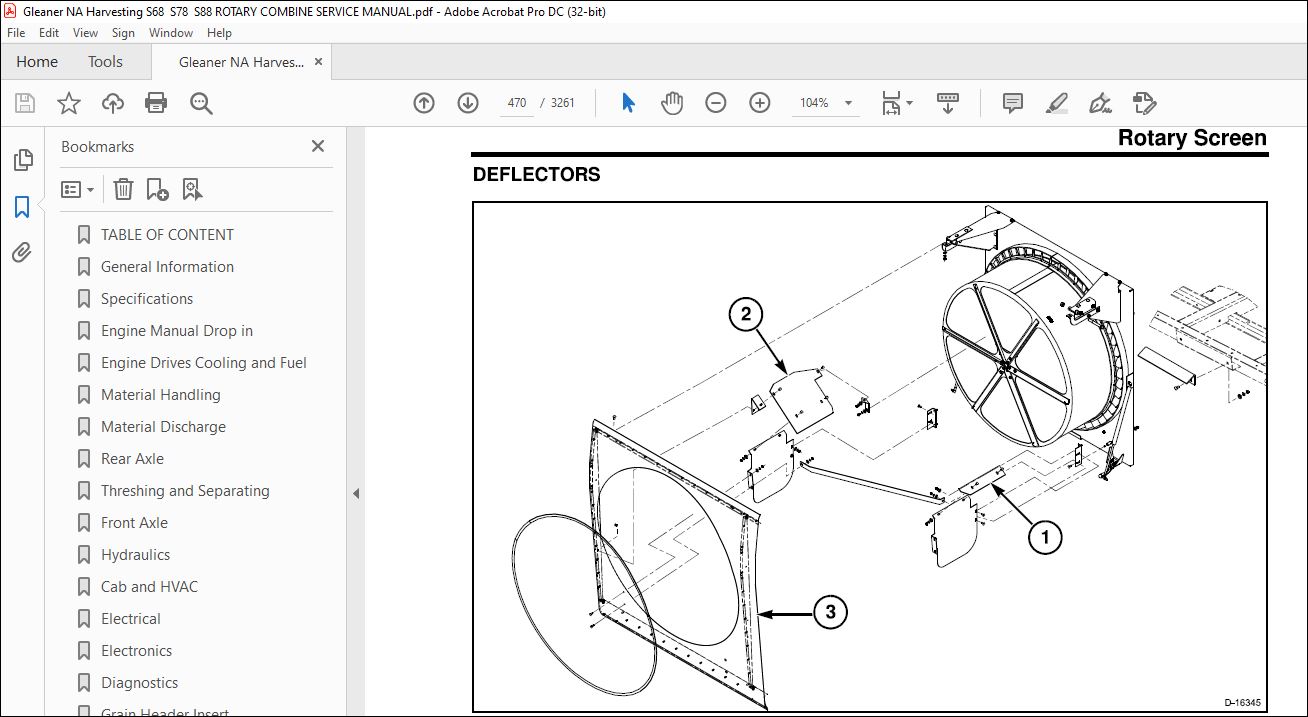This screenshot has width=1308, height=717.
Task: Collapse the navigation pane with the arrow
Action: click(x=355, y=493)
